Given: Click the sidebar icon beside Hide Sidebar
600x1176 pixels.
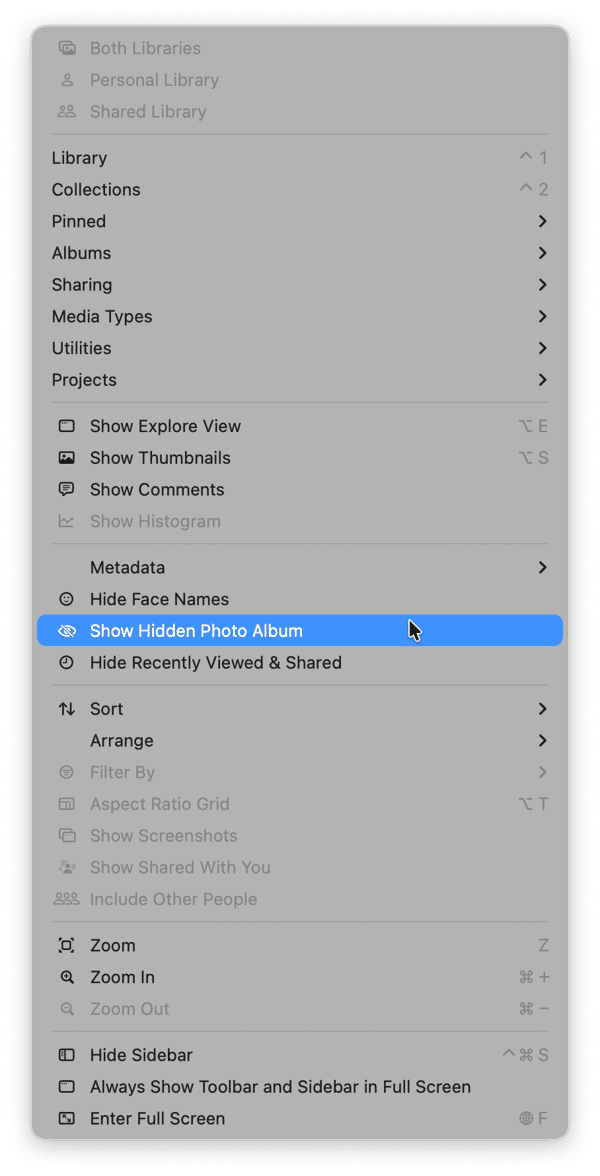Looking at the screenshot, I should point(66,1054).
